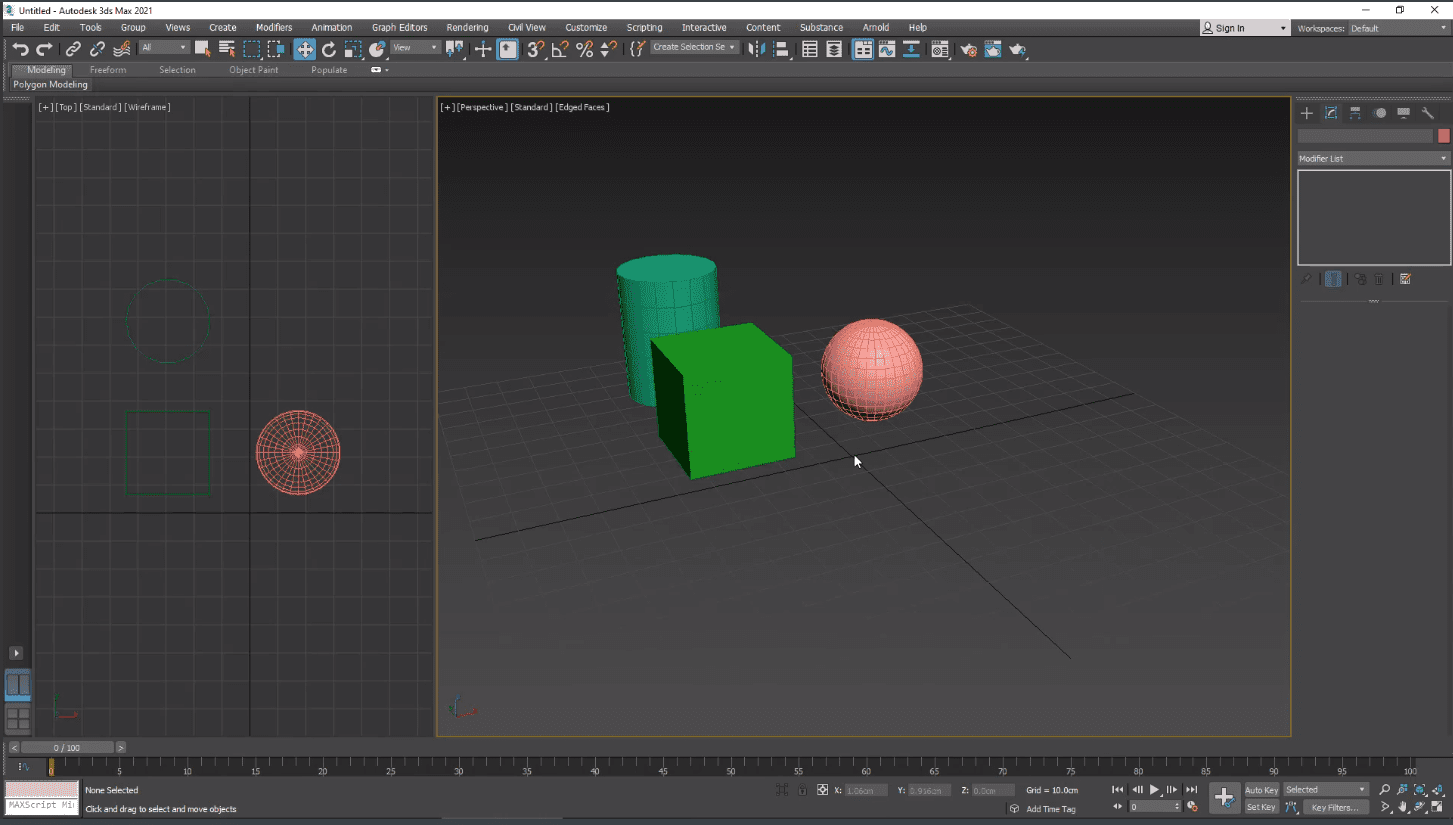Open the Reference Coordinate System View dropdown
The width and height of the screenshot is (1453, 825).
coord(413,47)
